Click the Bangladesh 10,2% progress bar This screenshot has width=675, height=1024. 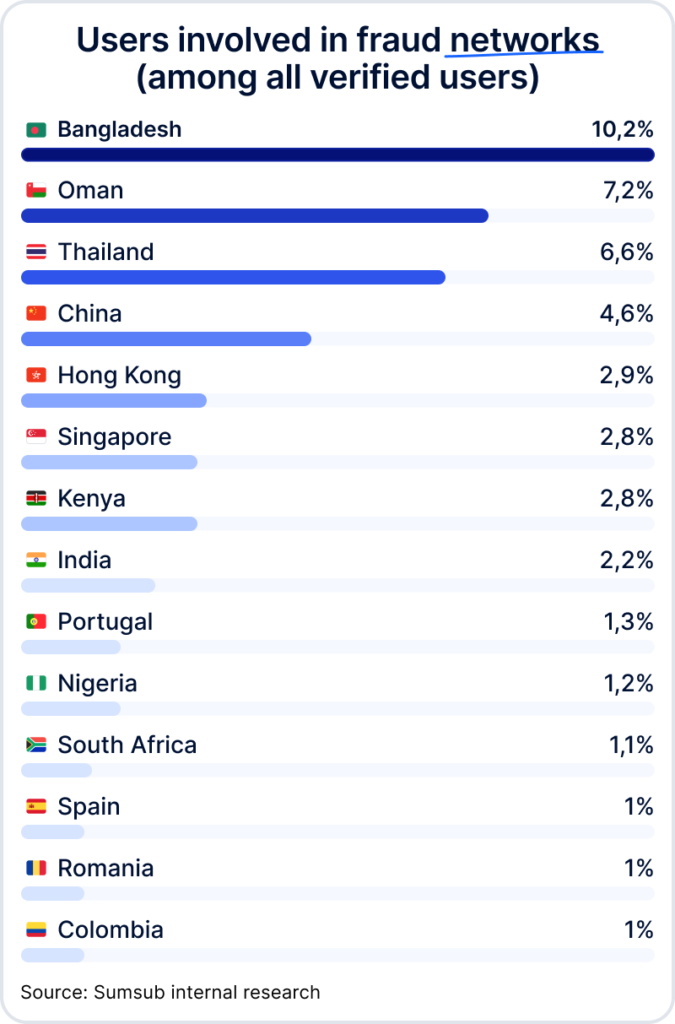pyautogui.click(x=337, y=154)
